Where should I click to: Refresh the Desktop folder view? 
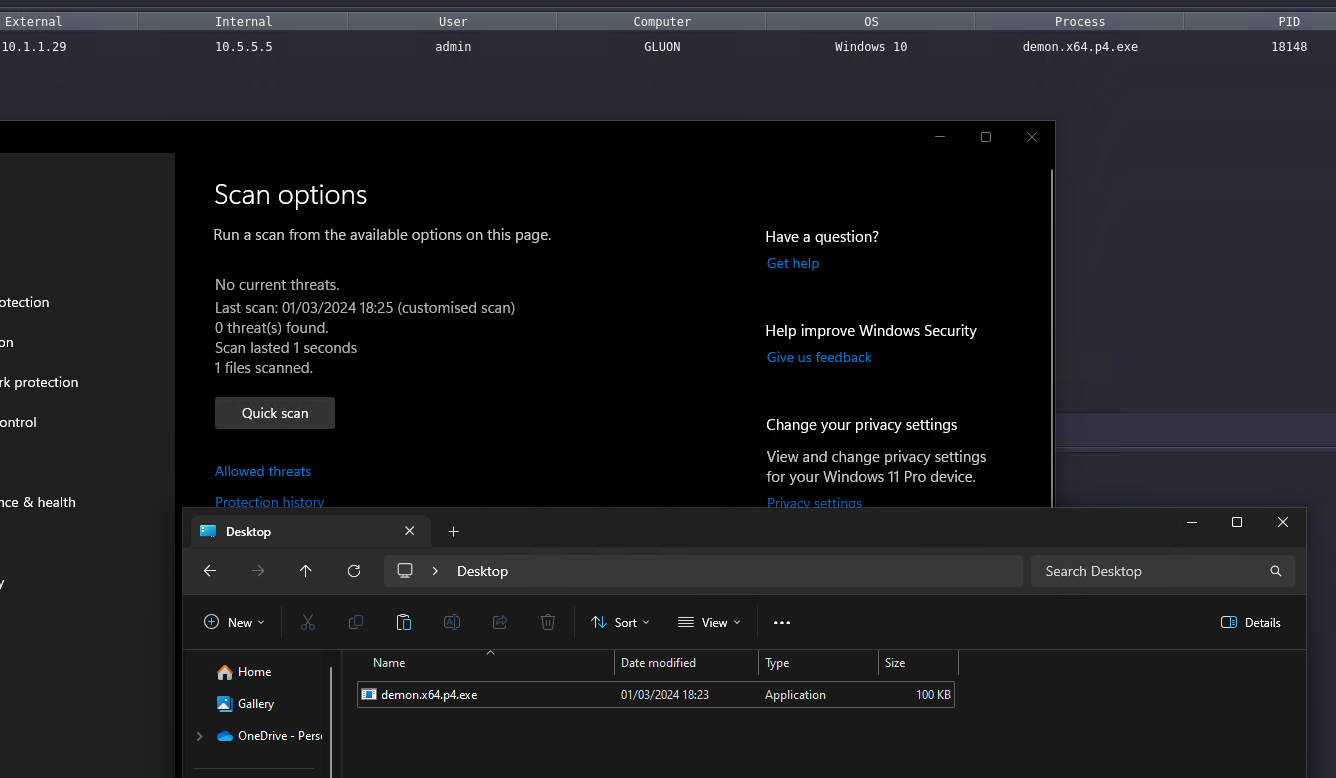point(354,571)
